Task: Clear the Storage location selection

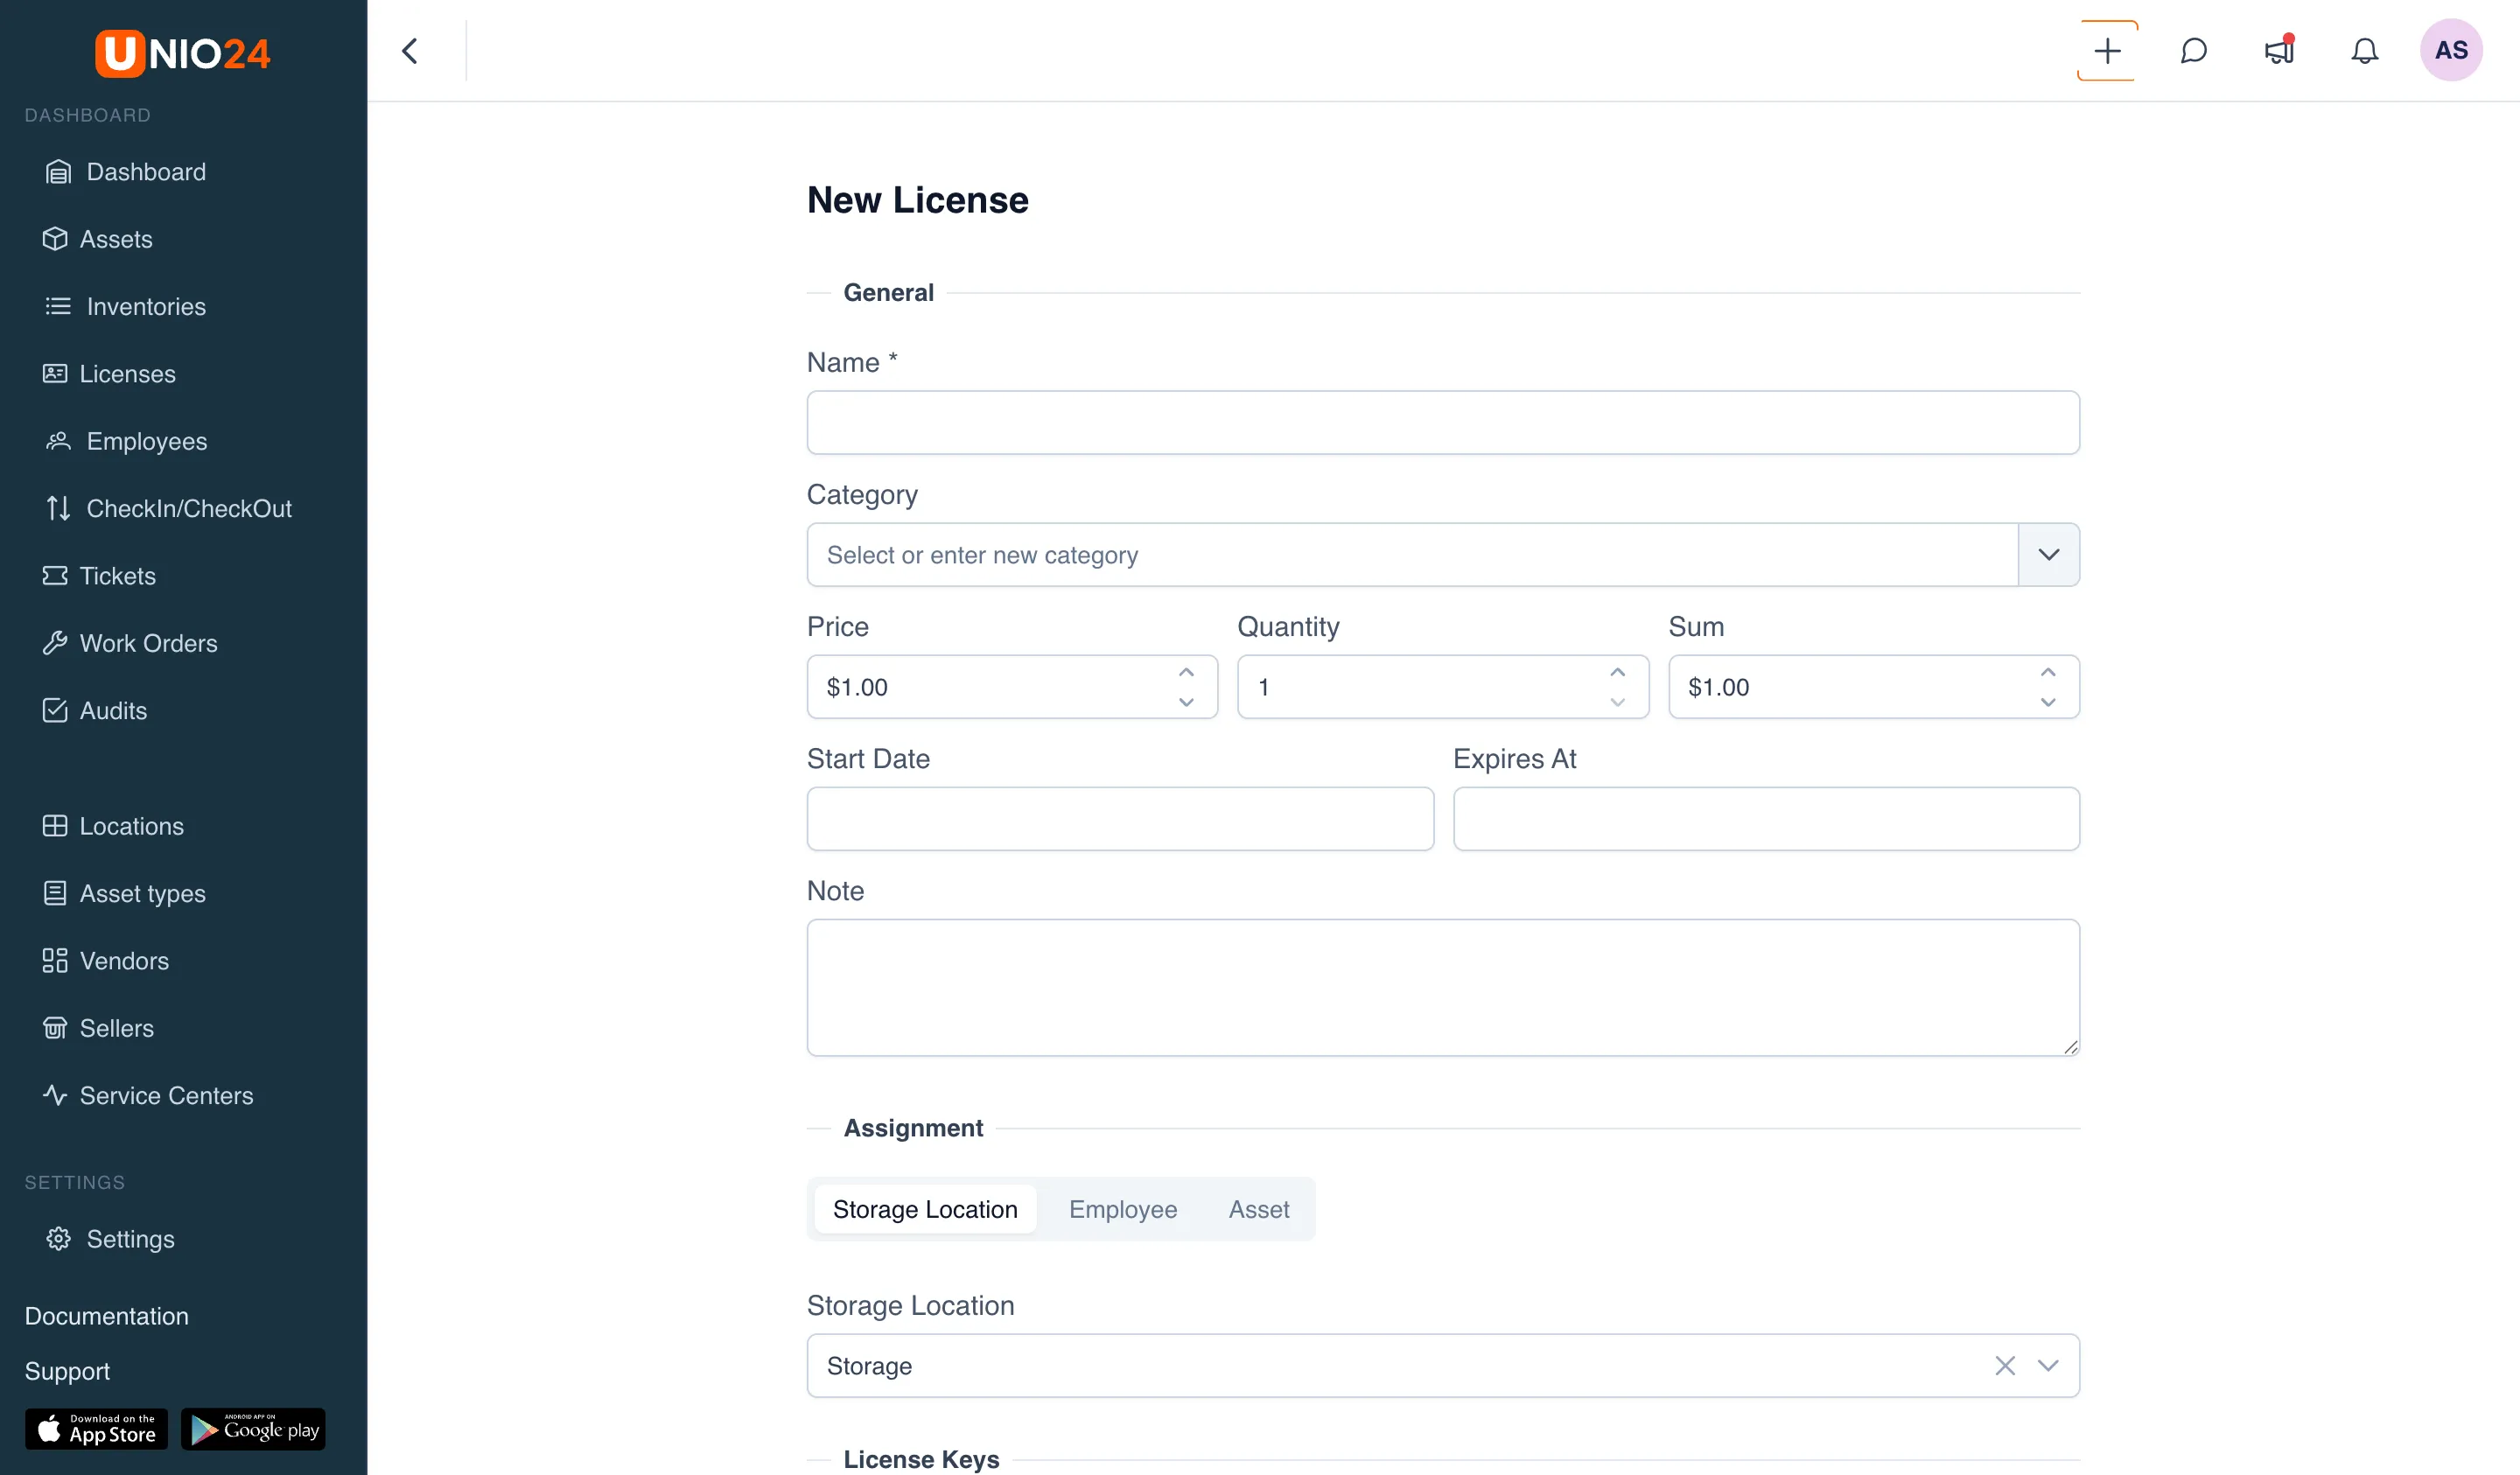Action: click(x=2005, y=1366)
